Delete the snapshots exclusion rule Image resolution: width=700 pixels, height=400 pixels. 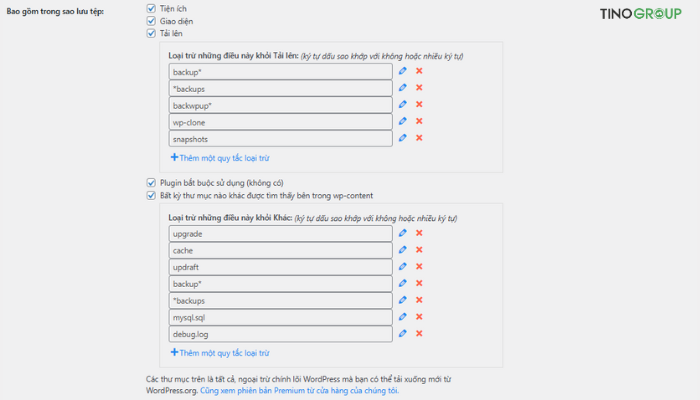coord(419,139)
